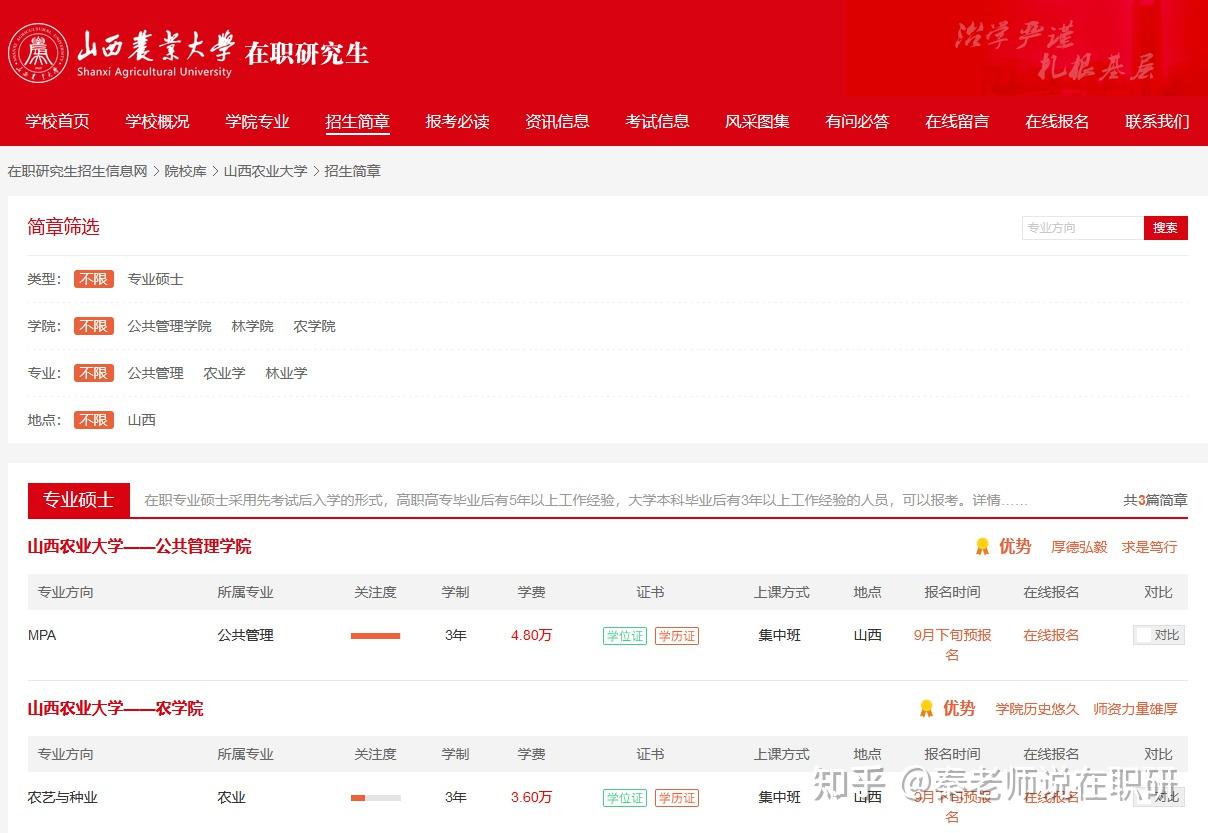The height and width of the screenshot is (833, 1208).
Task: Open 学校首页 nav item
Action: pos(57,121)
